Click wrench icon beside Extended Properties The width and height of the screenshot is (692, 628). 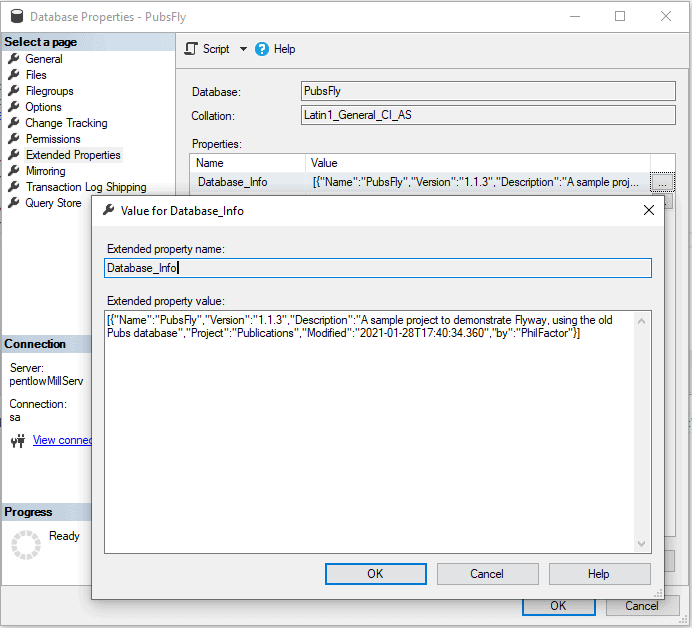(14, 154)
